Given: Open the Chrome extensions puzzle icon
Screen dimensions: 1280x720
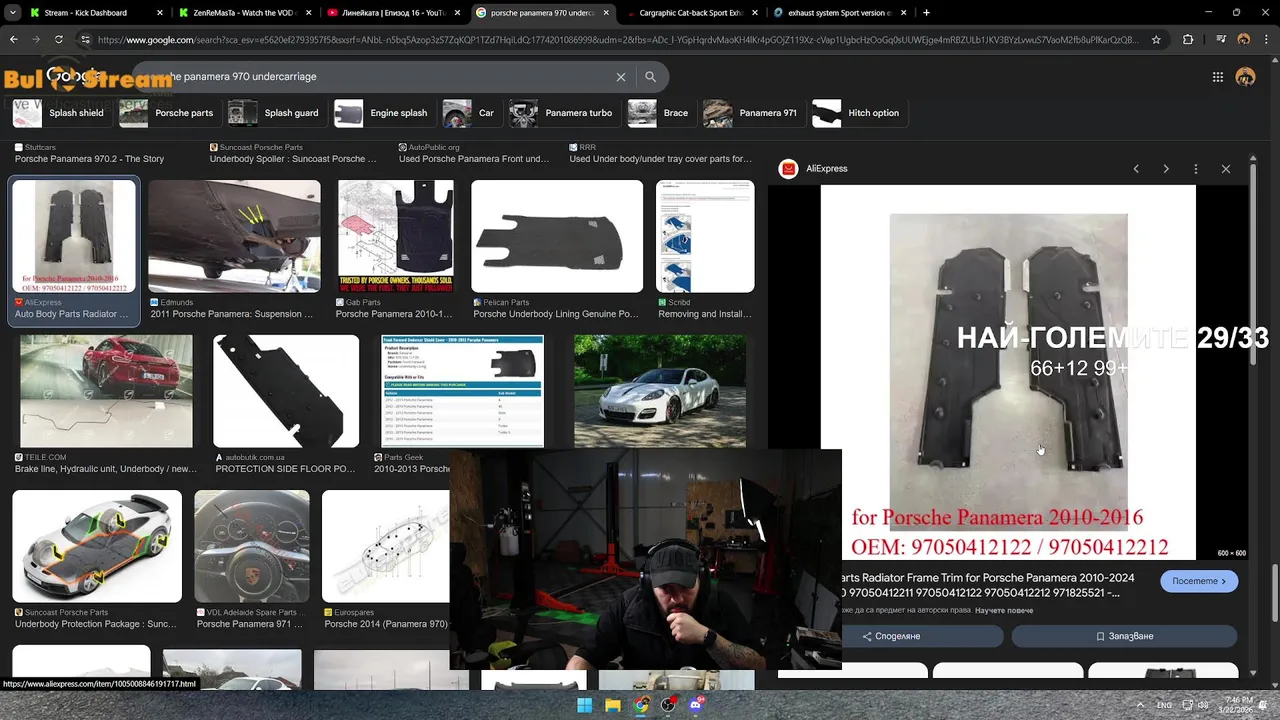Looking at the screenshot, I should (x=1188, y=40).
